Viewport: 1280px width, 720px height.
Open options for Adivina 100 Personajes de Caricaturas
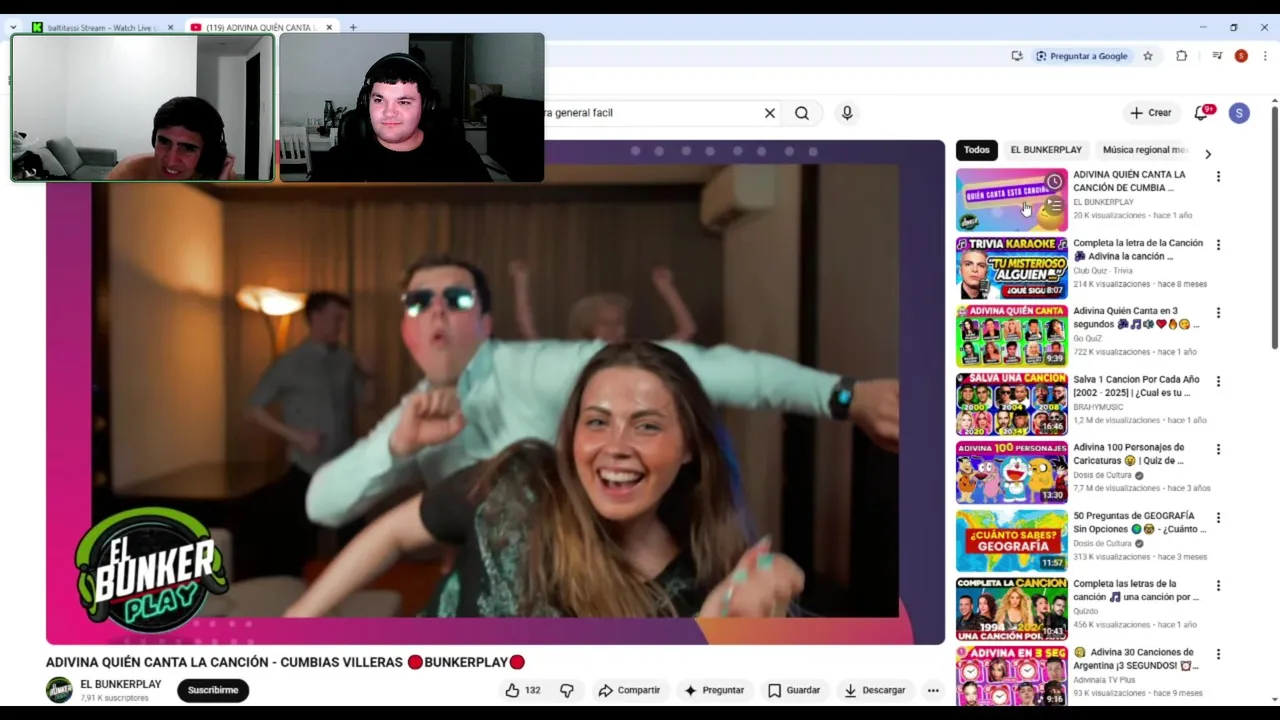pos(1218,450)
